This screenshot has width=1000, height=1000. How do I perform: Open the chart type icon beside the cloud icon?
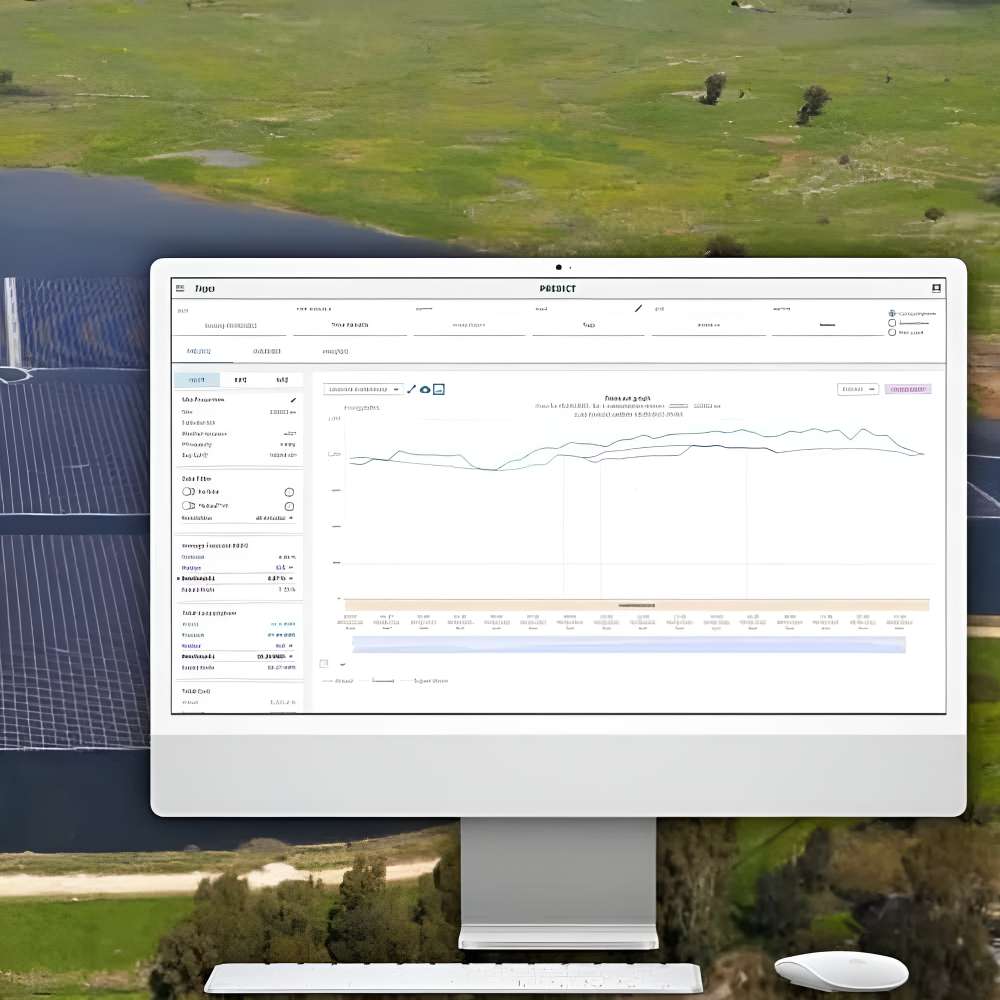click(438, 390)
